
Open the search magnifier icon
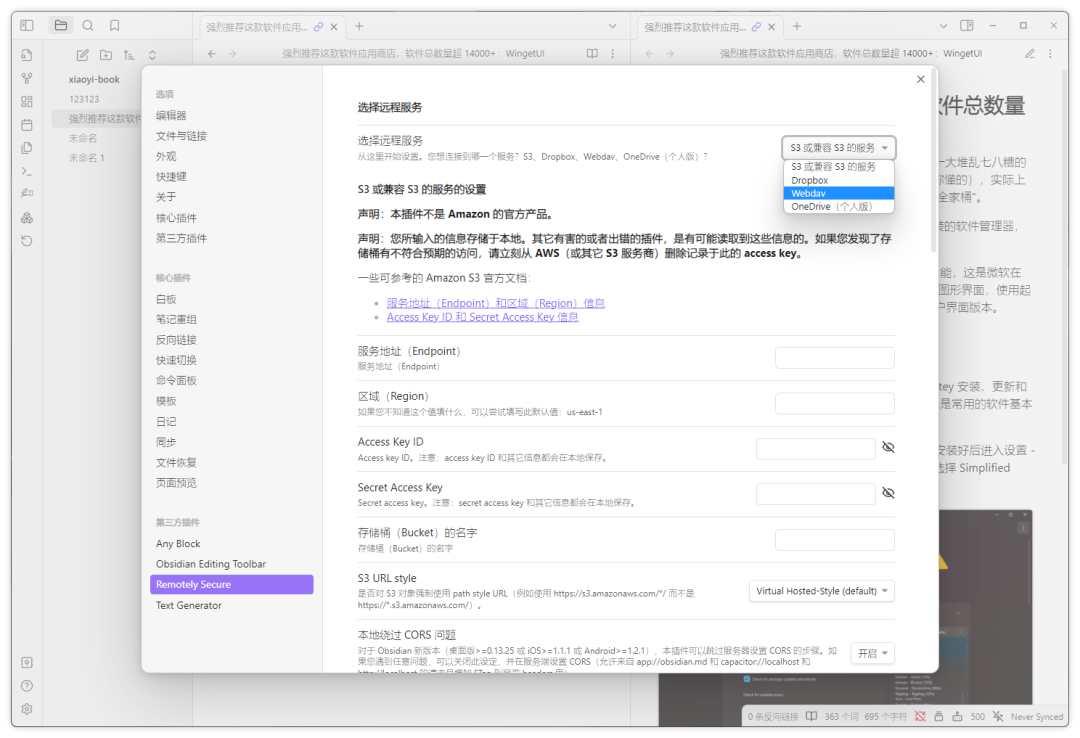point(87,25)
